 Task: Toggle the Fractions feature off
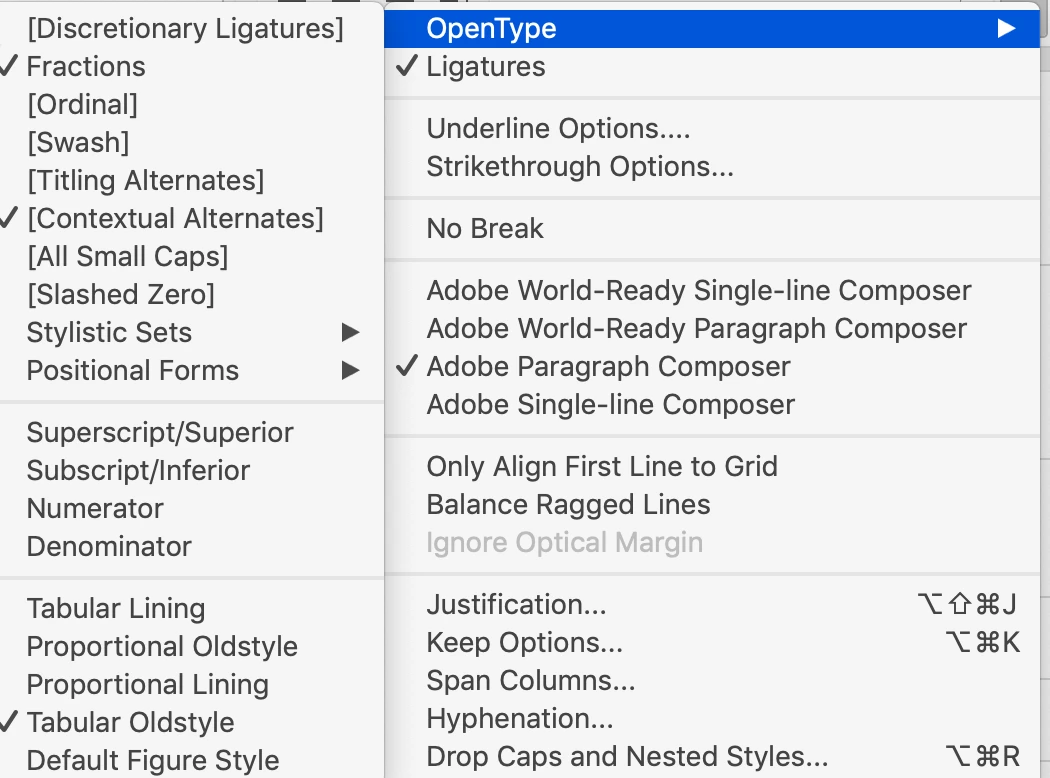click(x=192, y=67)
